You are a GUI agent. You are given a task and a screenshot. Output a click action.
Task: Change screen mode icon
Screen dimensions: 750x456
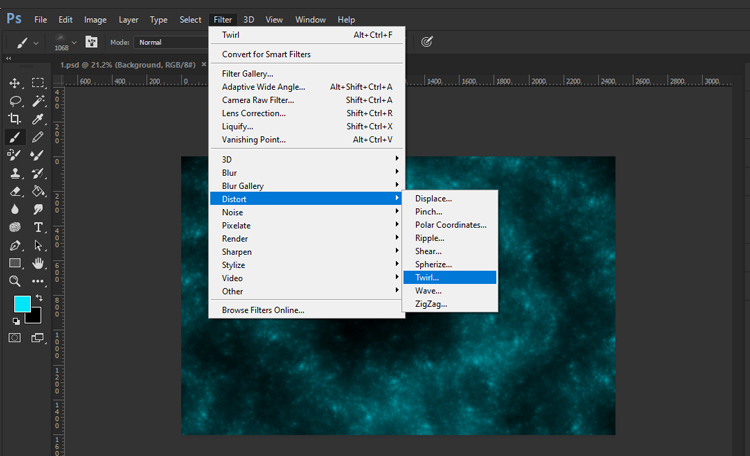pos(37,338)
